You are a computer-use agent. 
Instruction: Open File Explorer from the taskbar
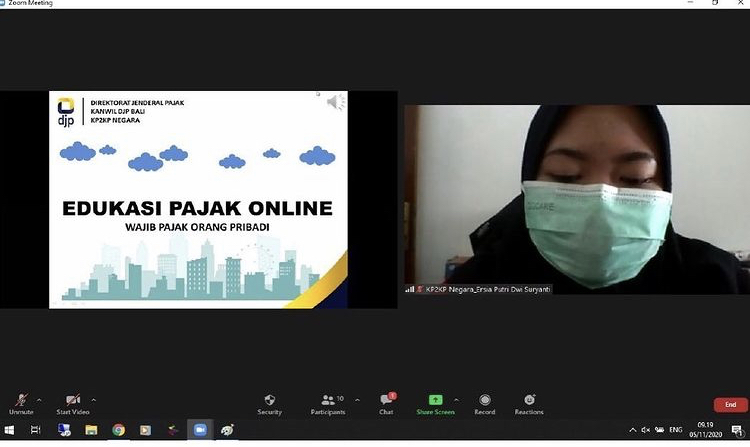coord(91,430)
